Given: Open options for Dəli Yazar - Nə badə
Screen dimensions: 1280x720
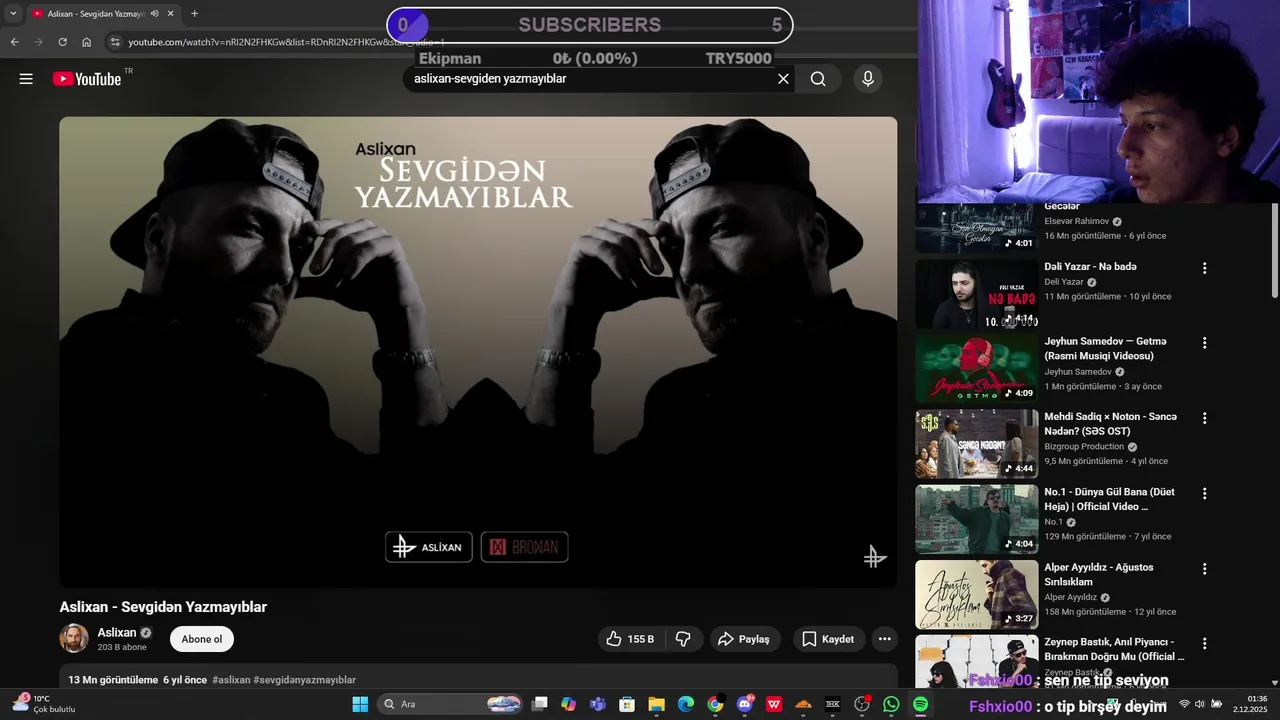Looking at the screenshot, I should click(1204, 268).
